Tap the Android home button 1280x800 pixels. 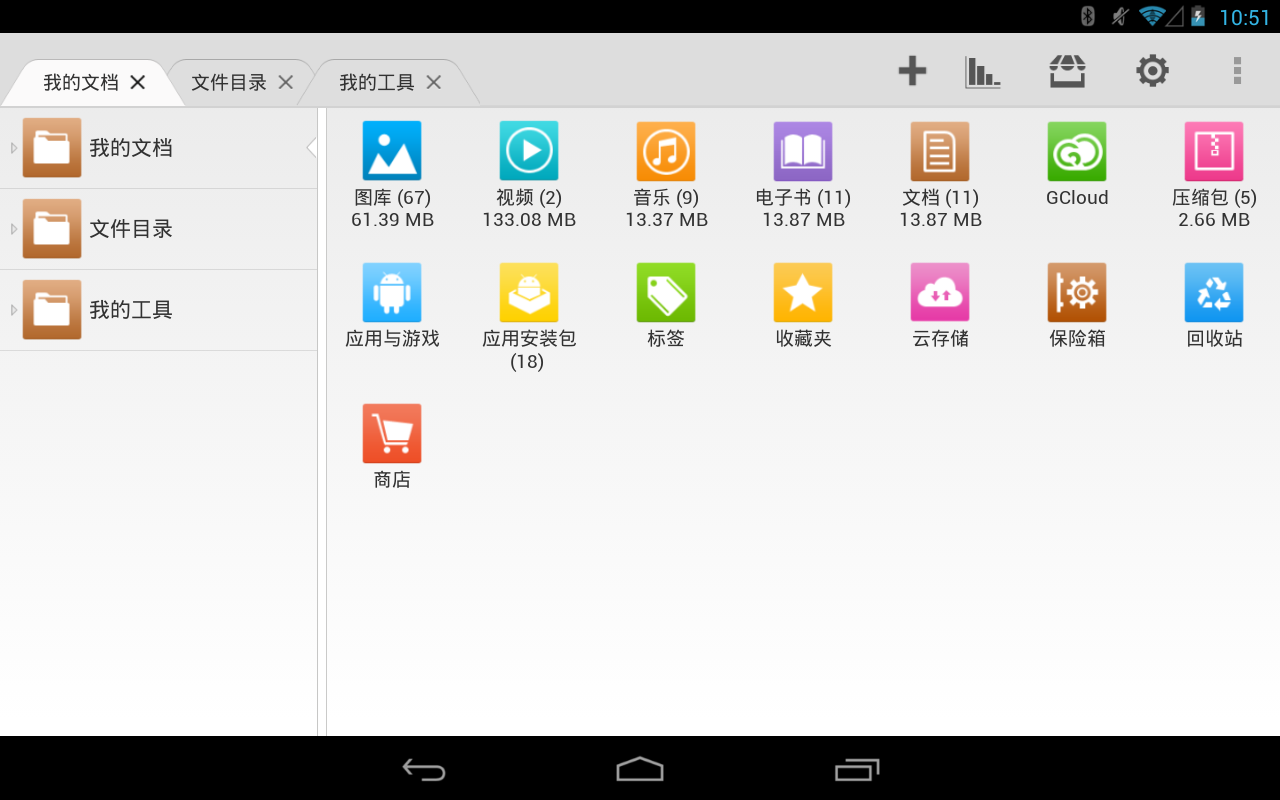click(x=640, y=769)
